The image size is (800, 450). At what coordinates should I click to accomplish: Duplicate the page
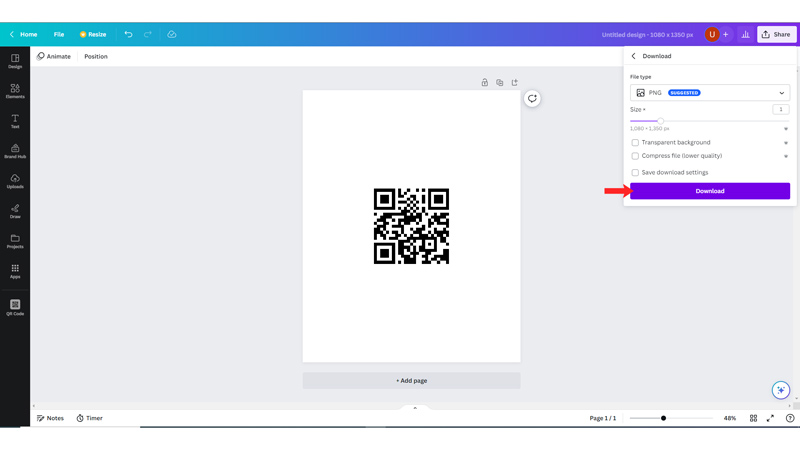(x=499, y=82)
